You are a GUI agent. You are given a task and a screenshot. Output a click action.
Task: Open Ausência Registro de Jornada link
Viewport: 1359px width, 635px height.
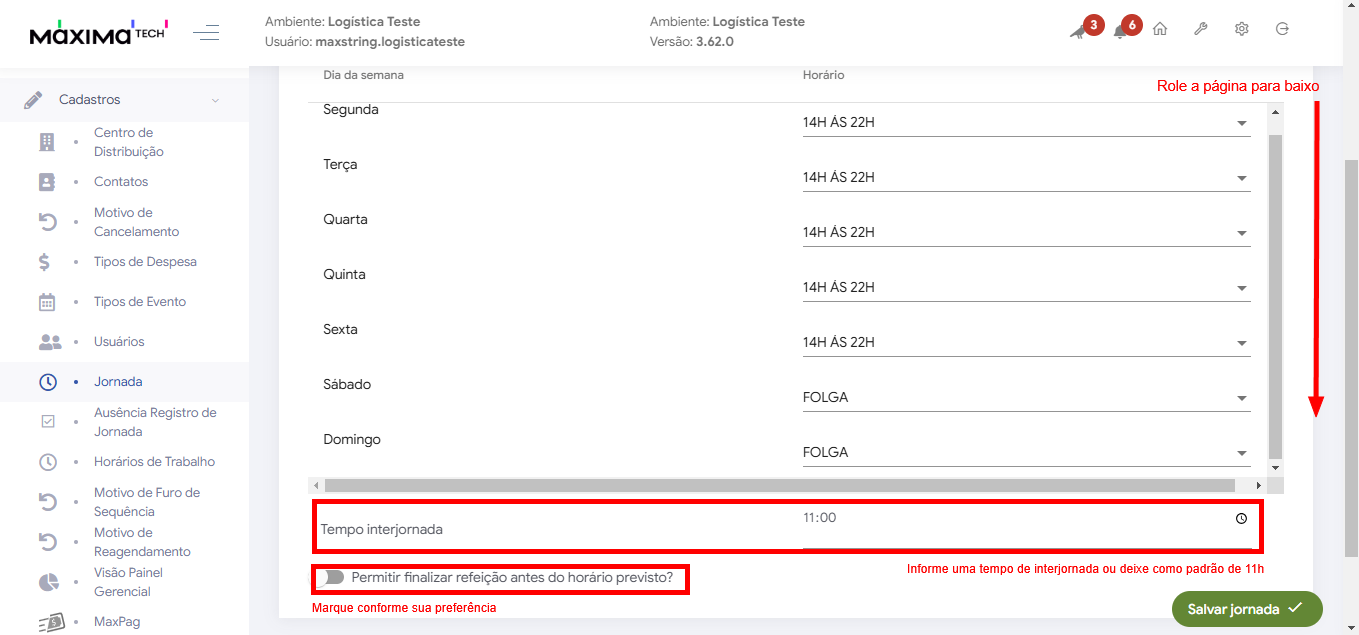(x=155, y=422)
